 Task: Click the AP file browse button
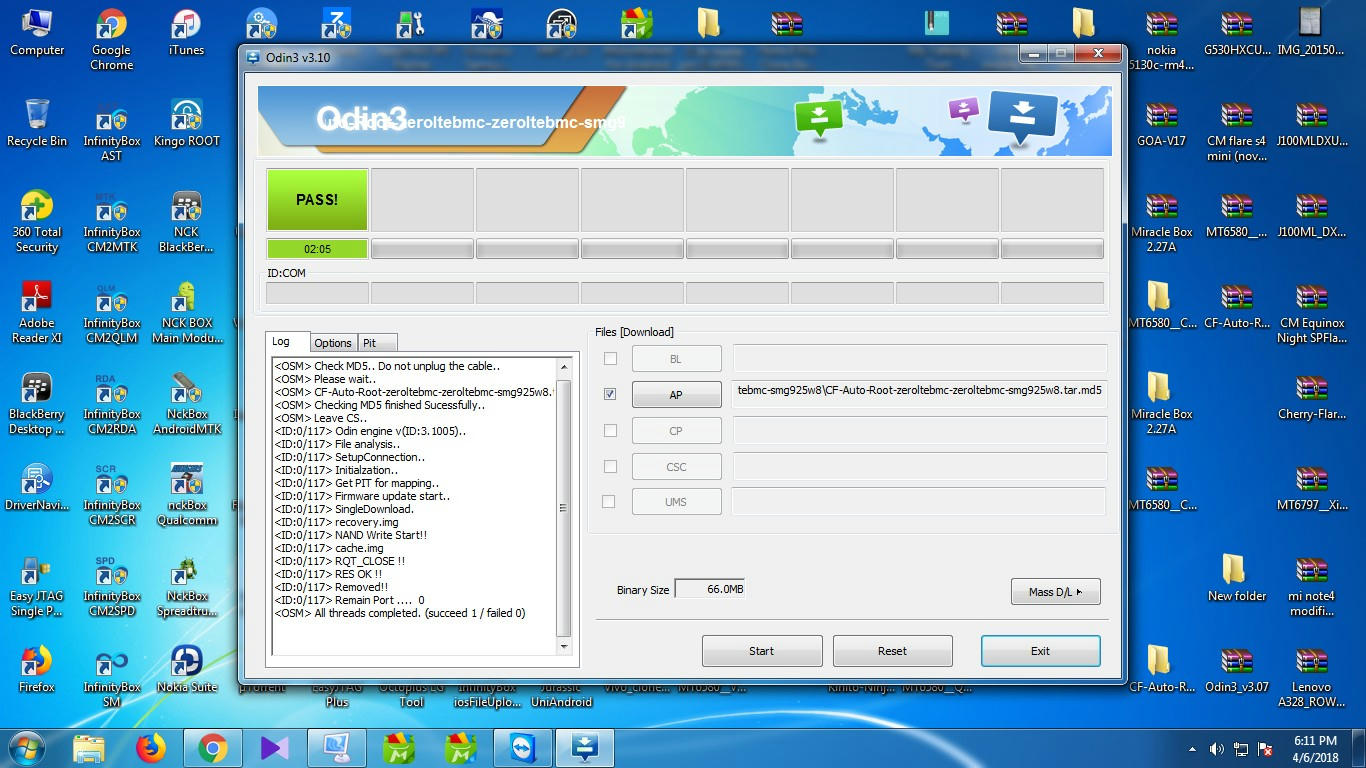(676, 394)
